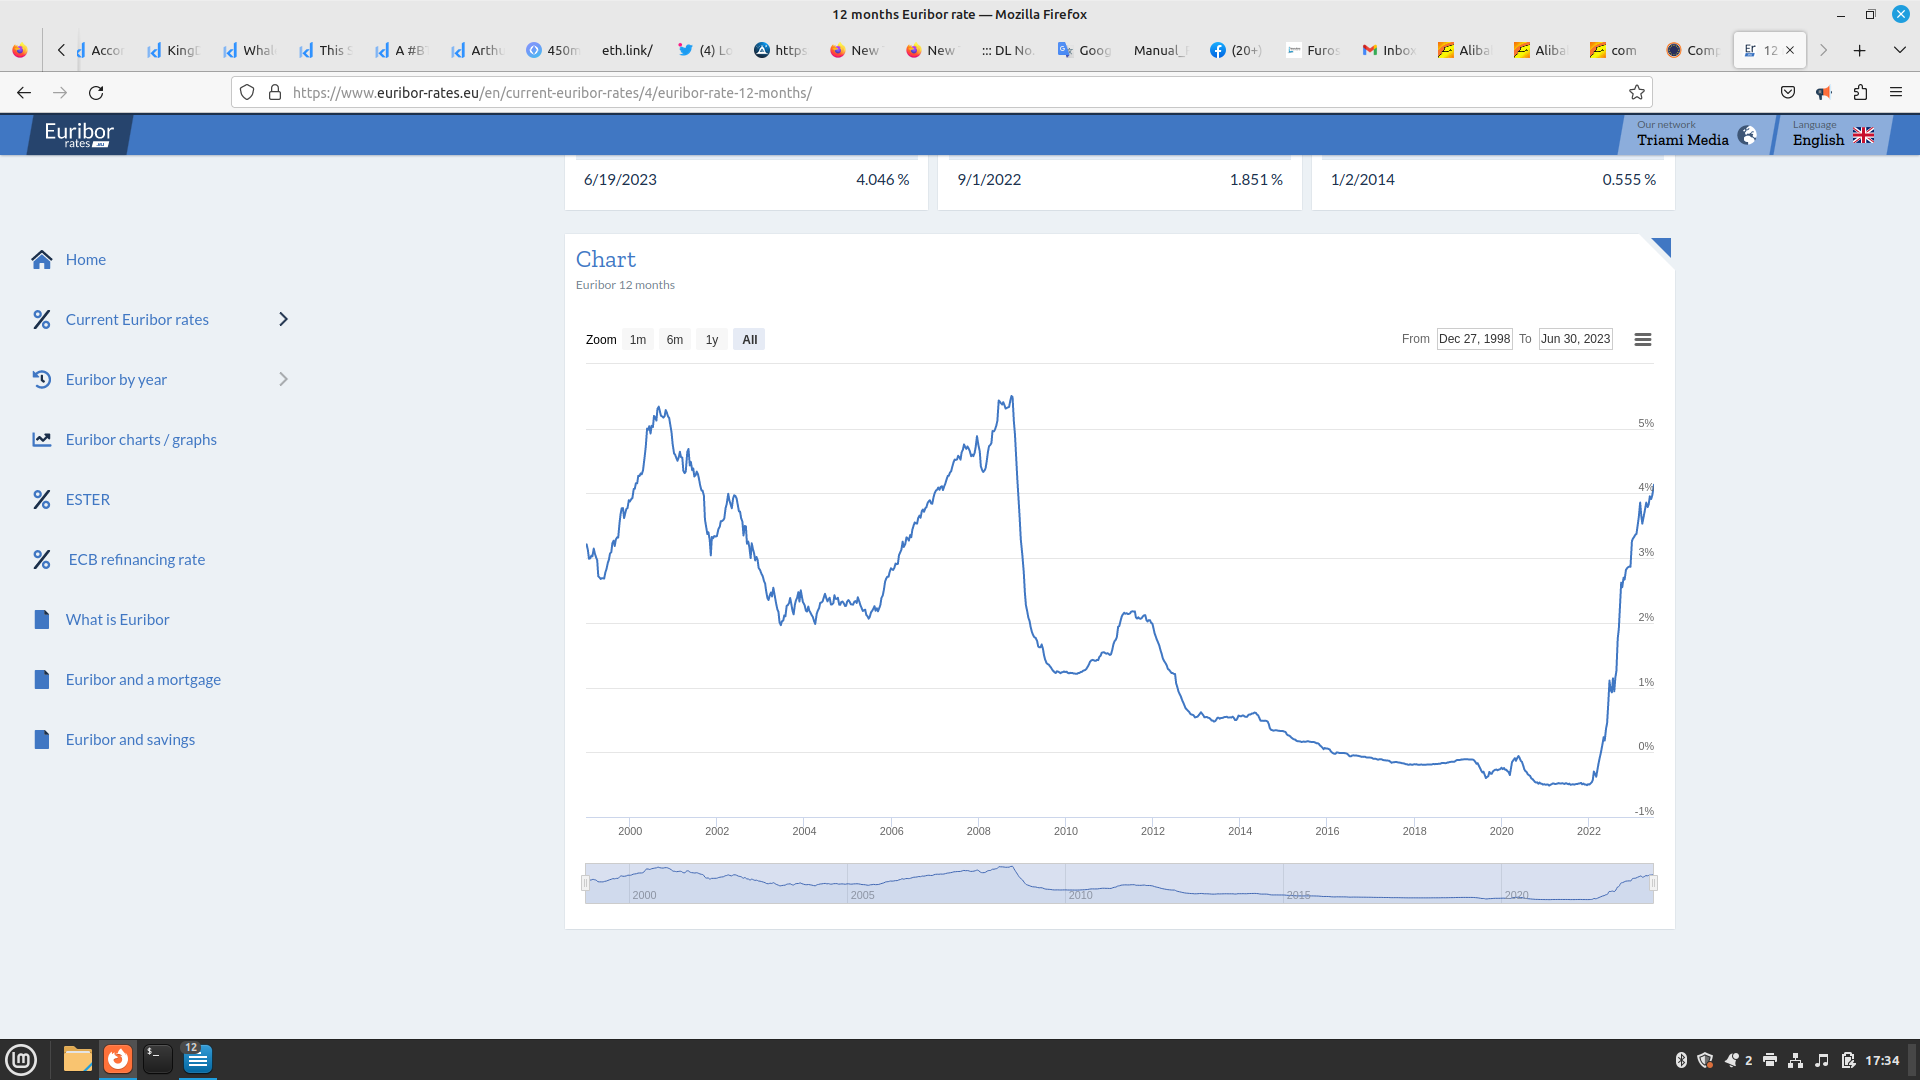The width and height of the screenshot is (1920, 1080).
Task: Expand the Current Euribor rates submenu chevron
Action: tap(283, 320)
